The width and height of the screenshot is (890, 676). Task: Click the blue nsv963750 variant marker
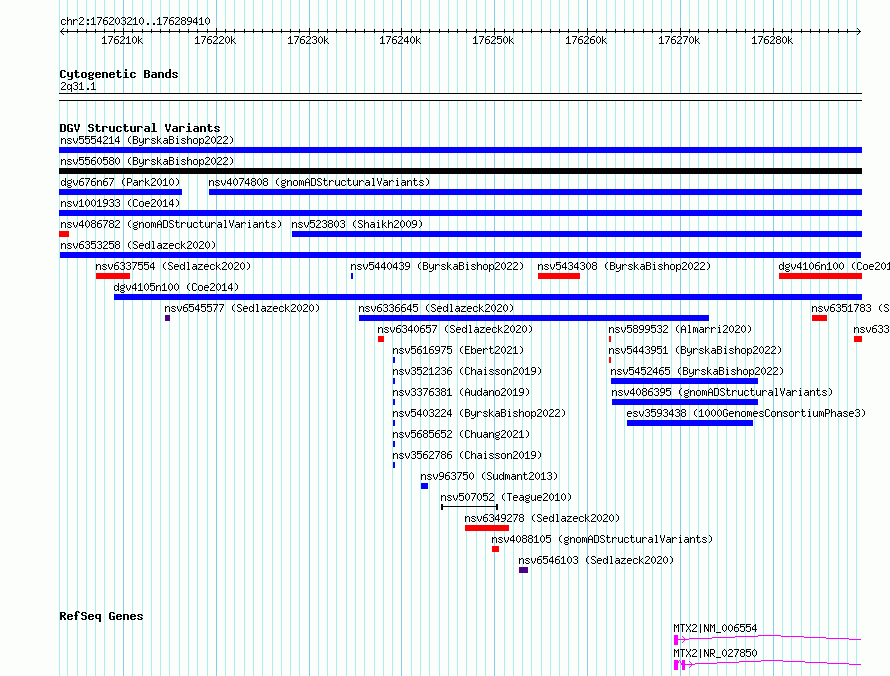[425, 486]
